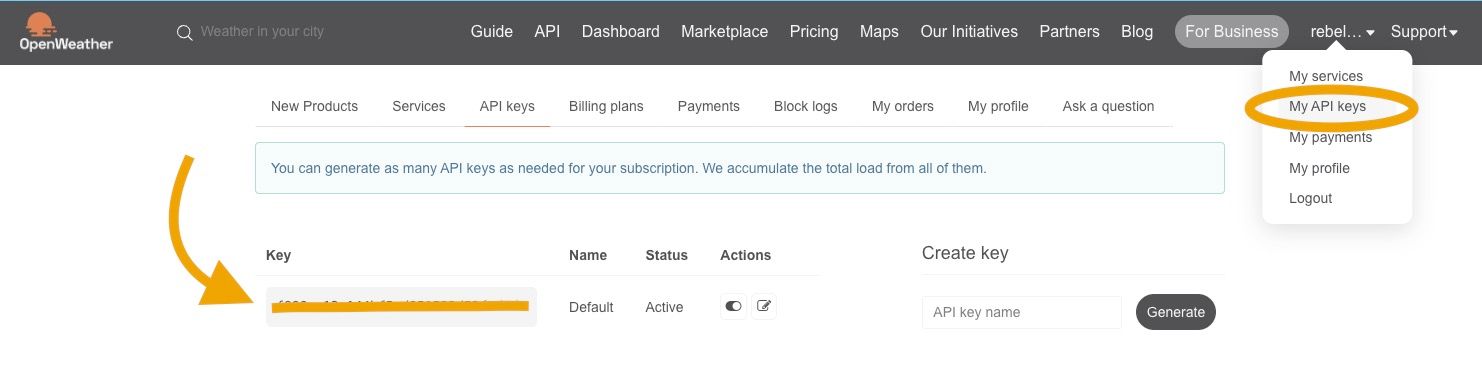Choose Logout from the account menu

point(1310,198)
